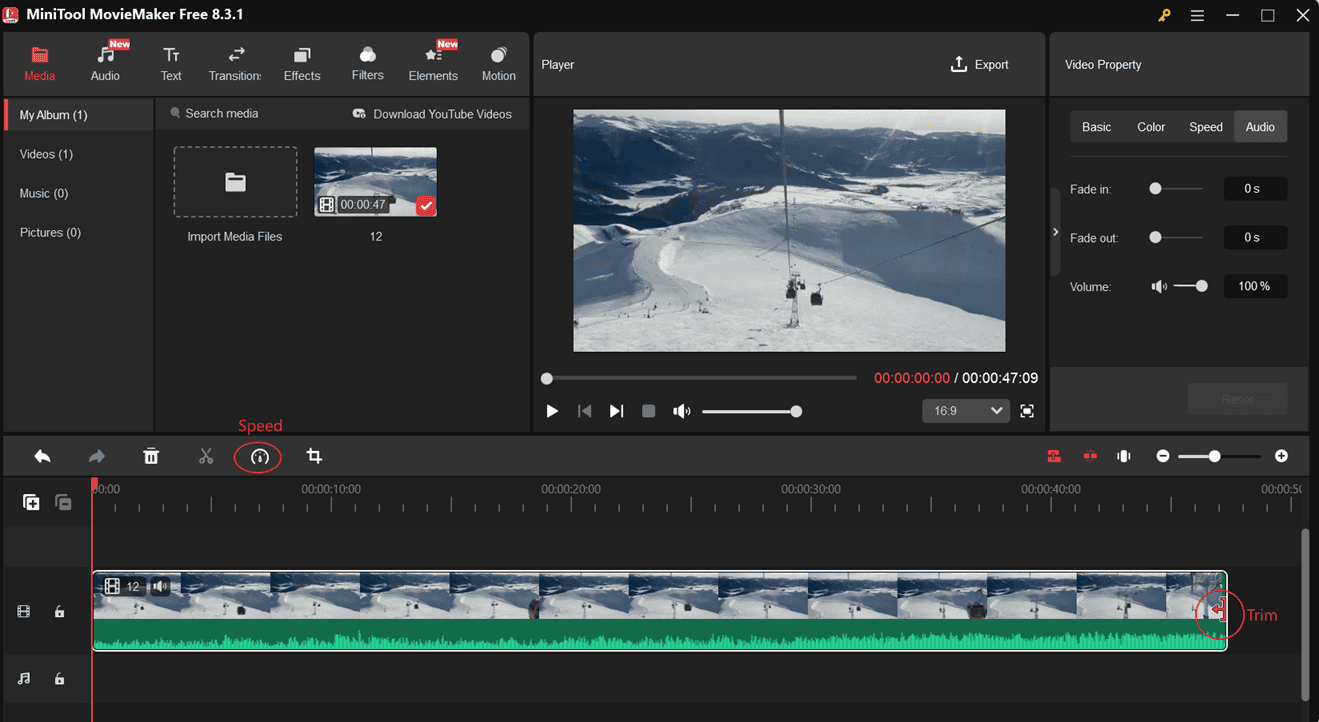Click the Export button

point(979,64)
